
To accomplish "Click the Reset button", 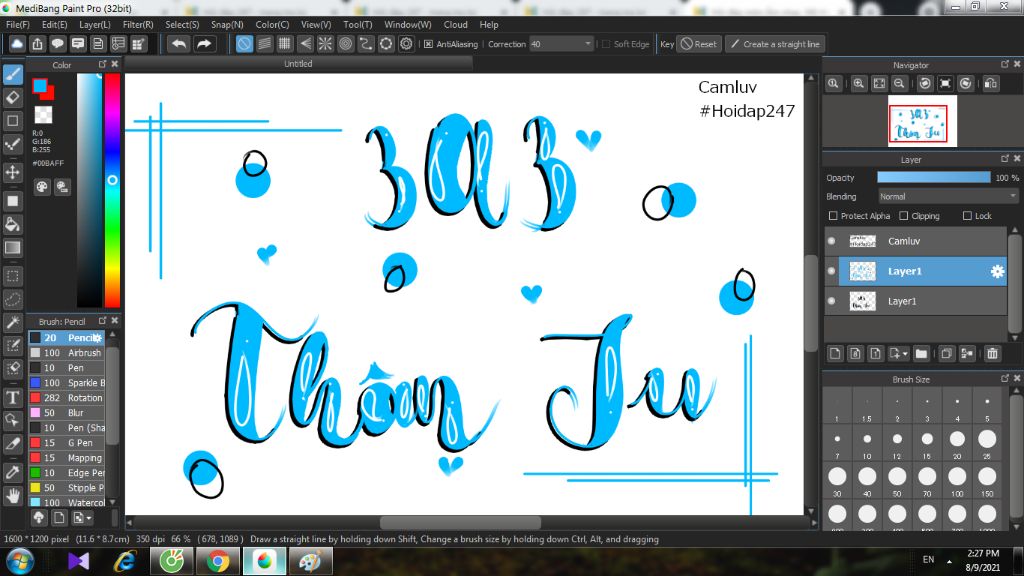I will pyautogui.click(x=699, y=44).
